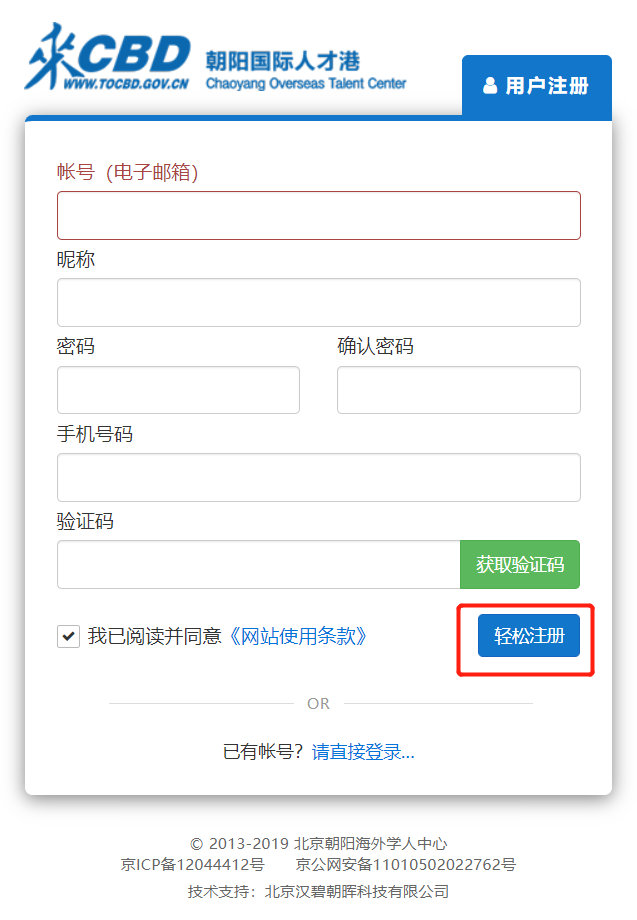Click the 北京汉碧朝晖科技有限公司 support text
Screen dimensions: 637x920
pyautogui.click(x=357, y=892)
